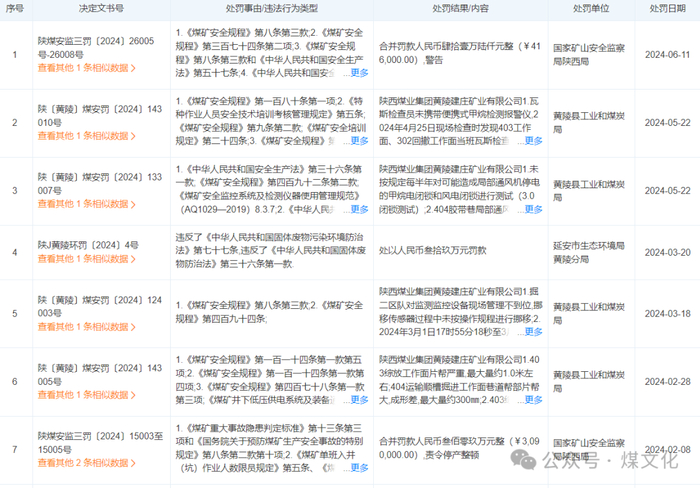
Task: Open similar data link under 煤安罚 133007号
Action: (87, 204)
